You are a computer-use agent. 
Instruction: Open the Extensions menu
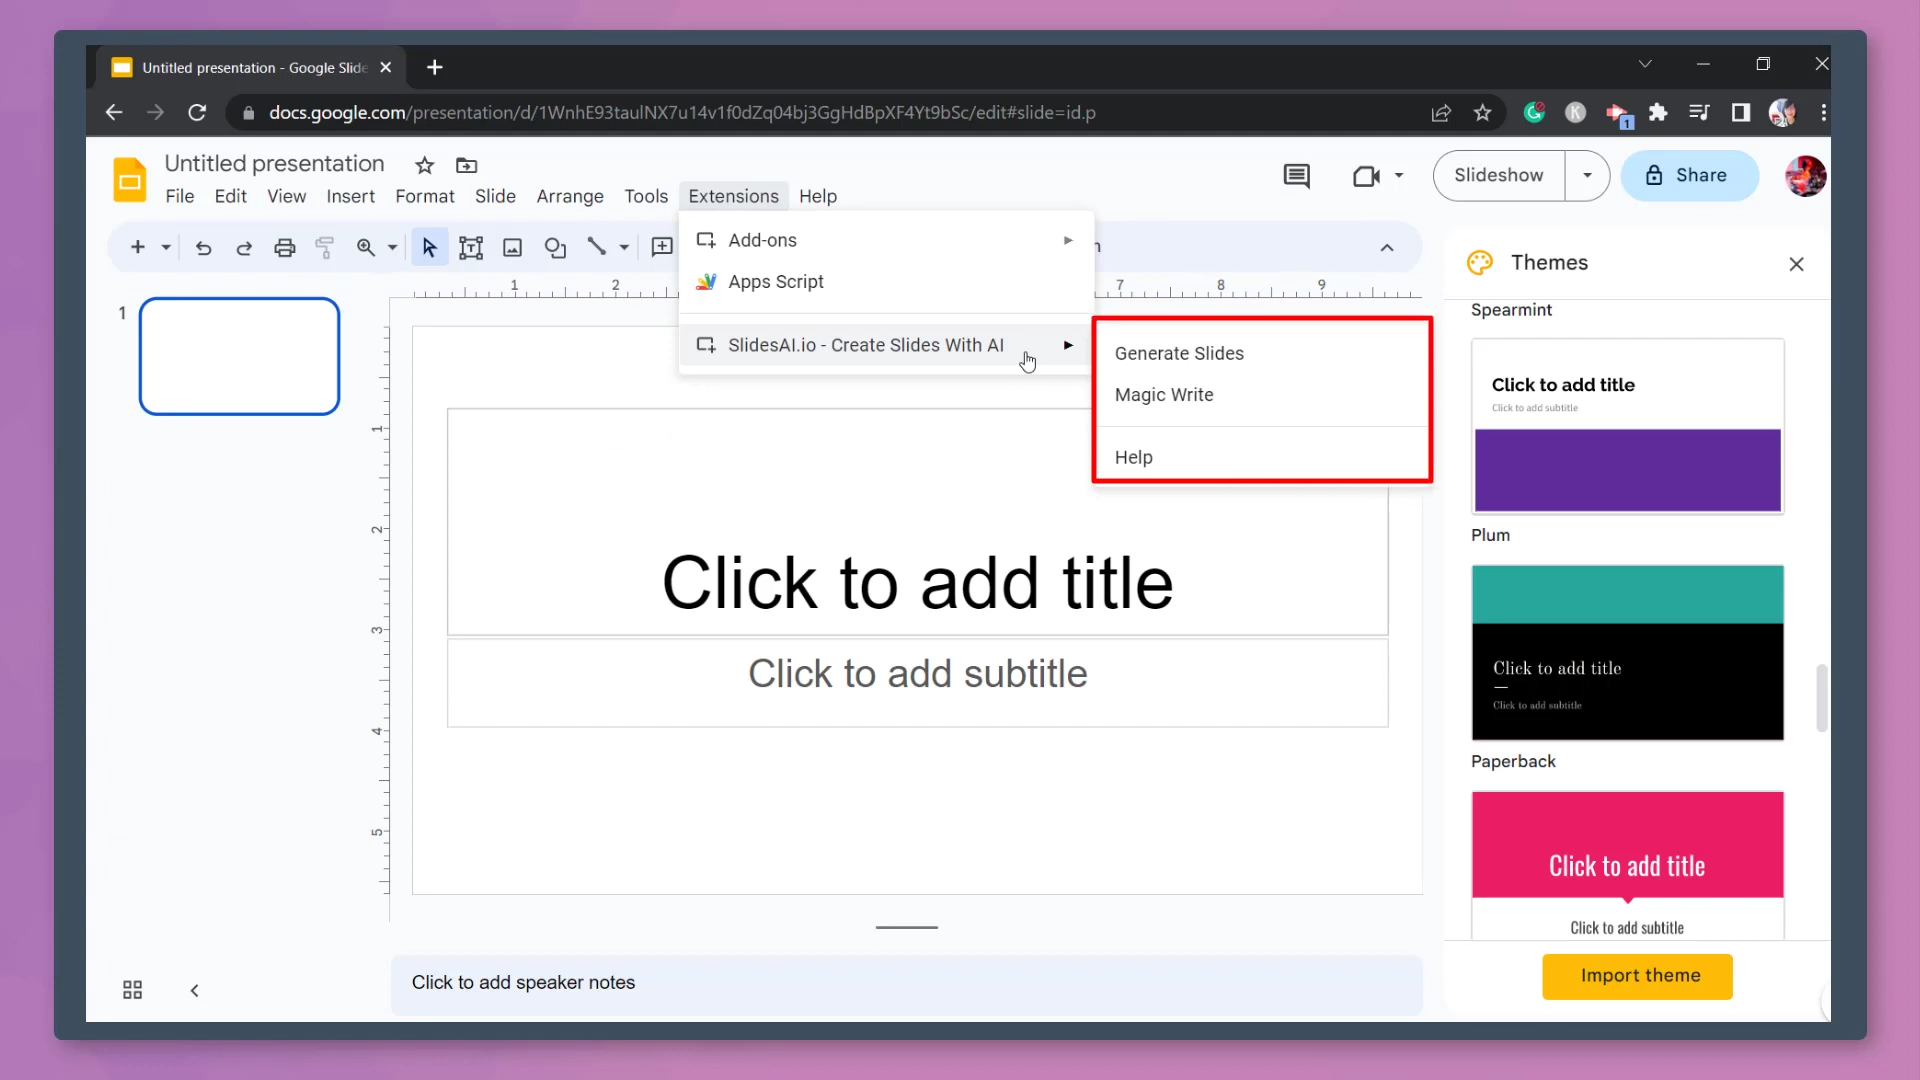733,196
